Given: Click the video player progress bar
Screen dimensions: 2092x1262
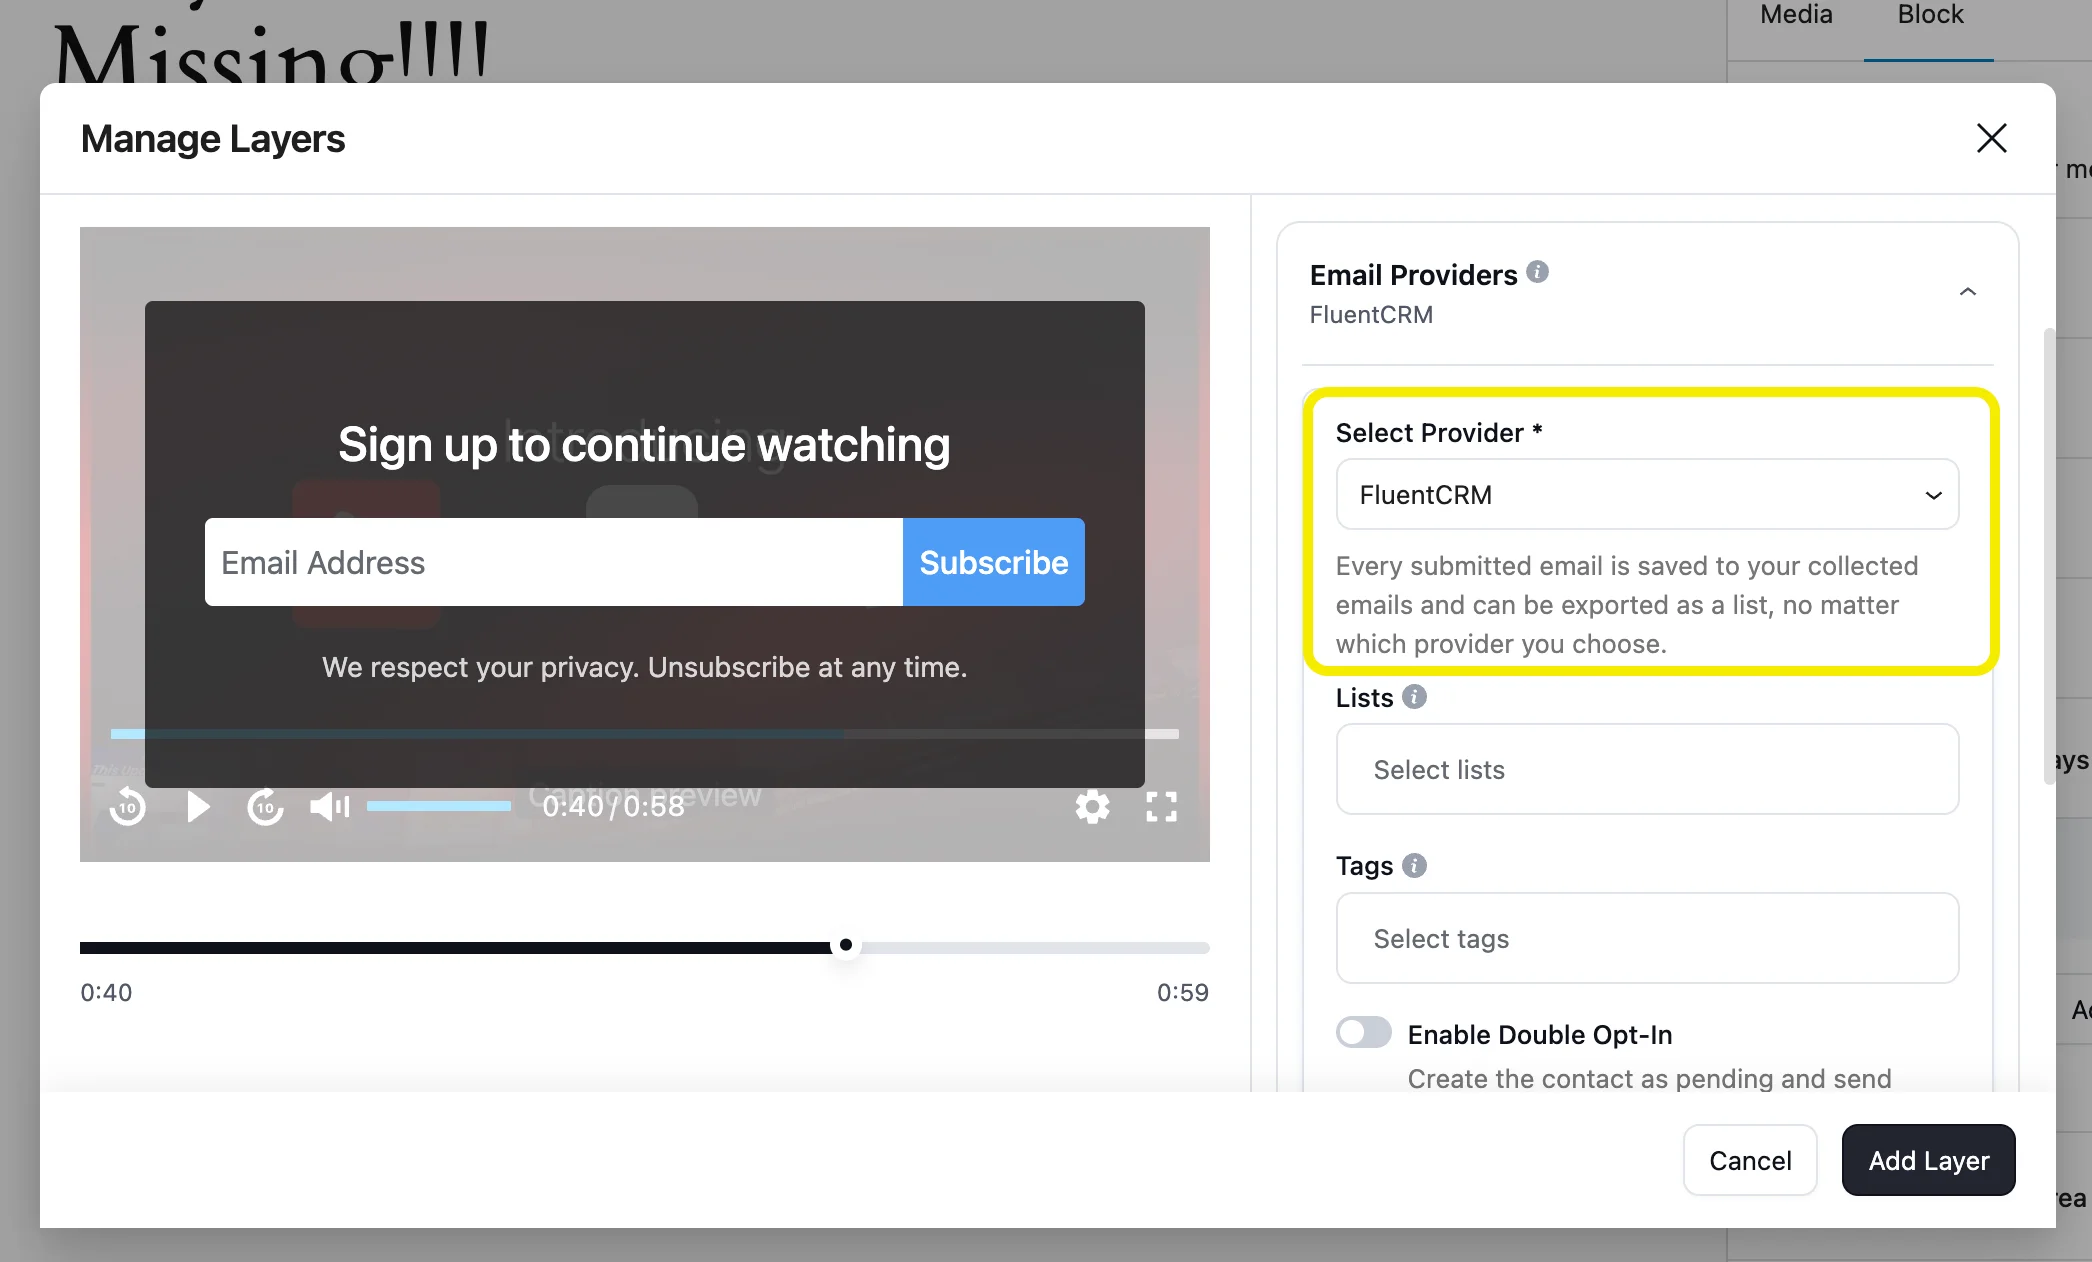Looking at the screenshot, I should point(644,734).
